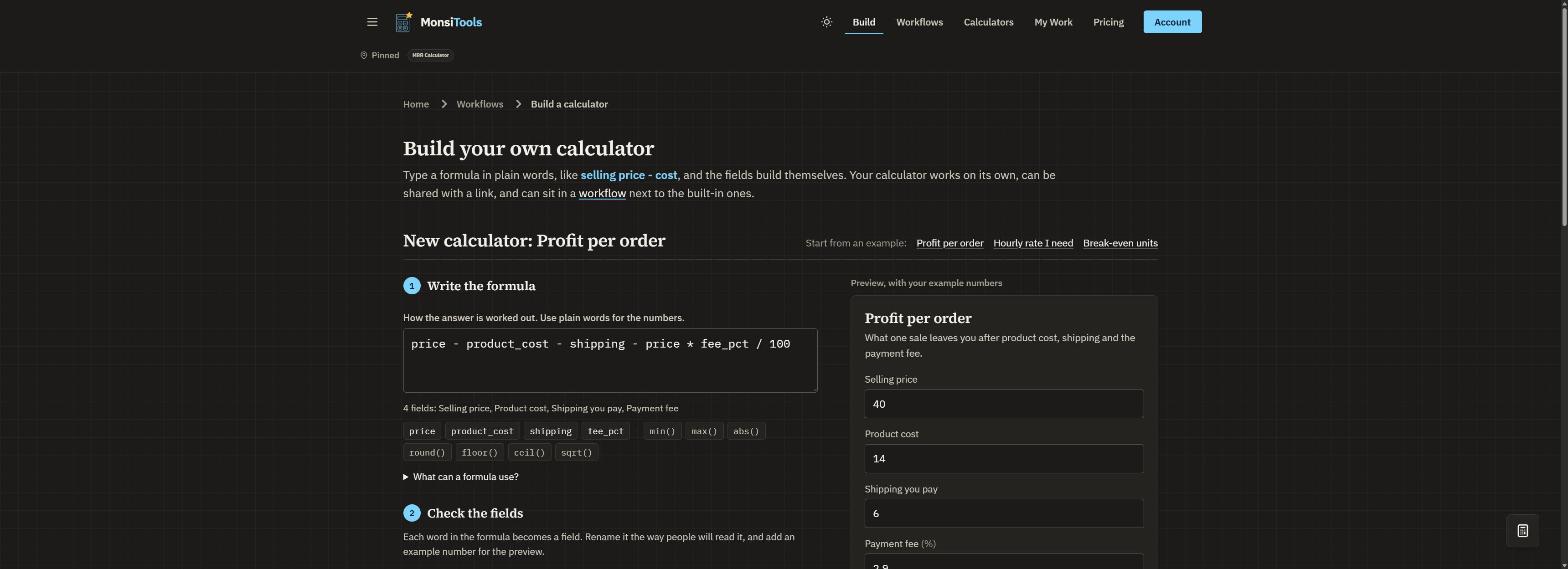
Task: Insert the abs() function chip
Action: [746, 431]
